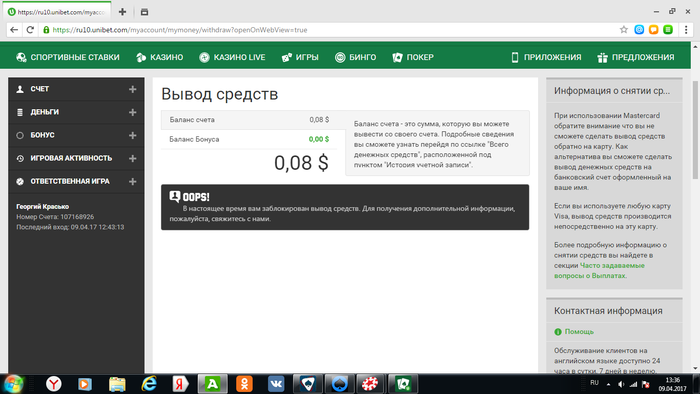Click the gift icon beside Предложения
This screenshot has width=700, height=394.
603,57
